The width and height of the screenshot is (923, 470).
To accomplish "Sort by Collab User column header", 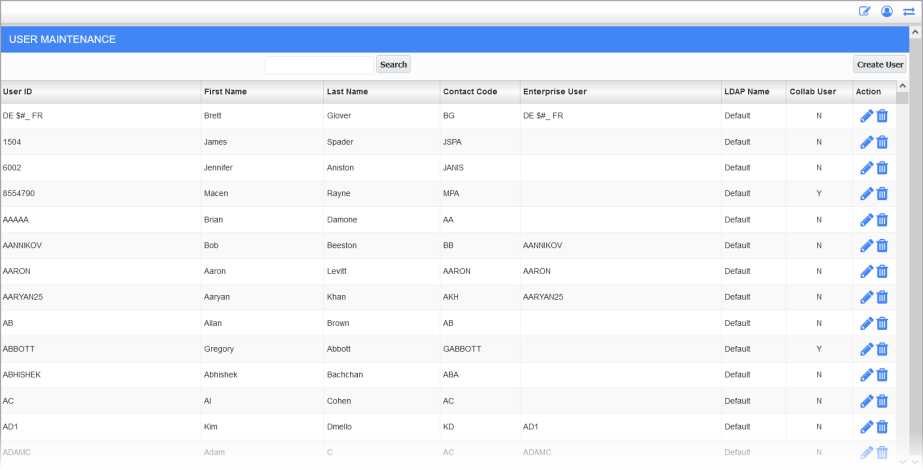I will pos(812,91).
